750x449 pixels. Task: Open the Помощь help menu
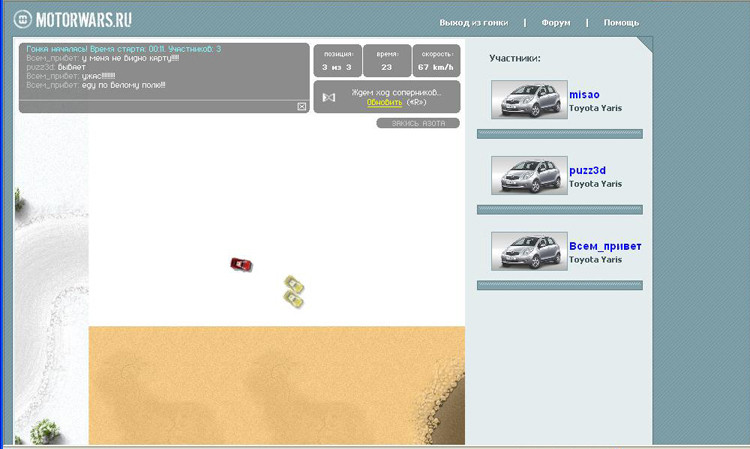(621, 22)
